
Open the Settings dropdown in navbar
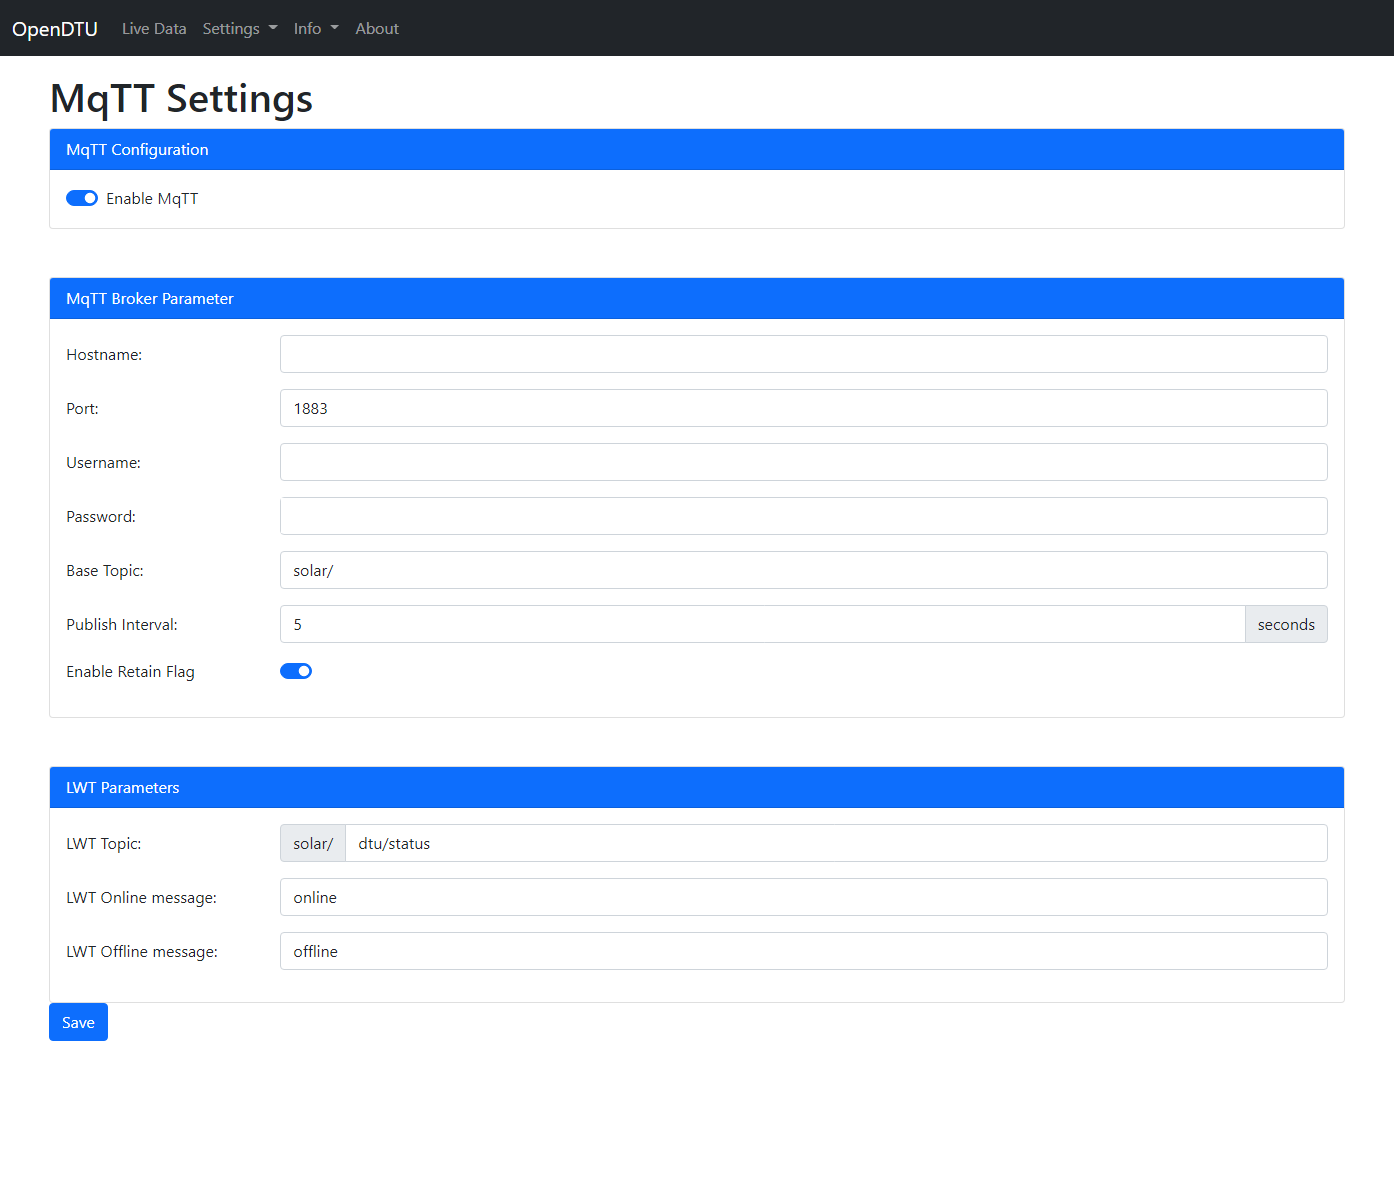pos(239,29)
